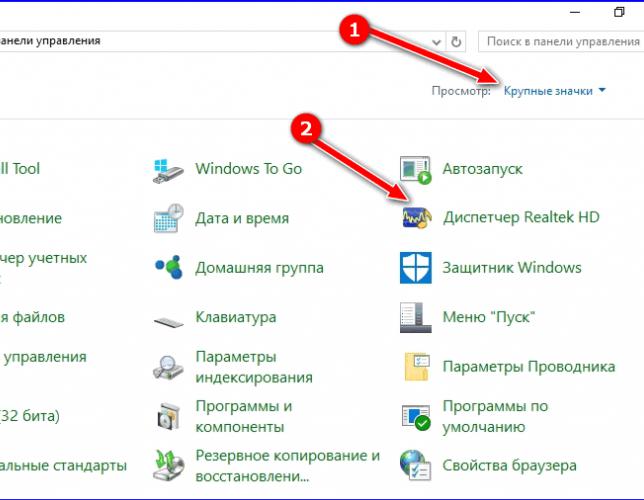The width and height of the screenshot is (644, 500).
Task: Open the Realtek HD Manager icon
Action: click(416, 218)
